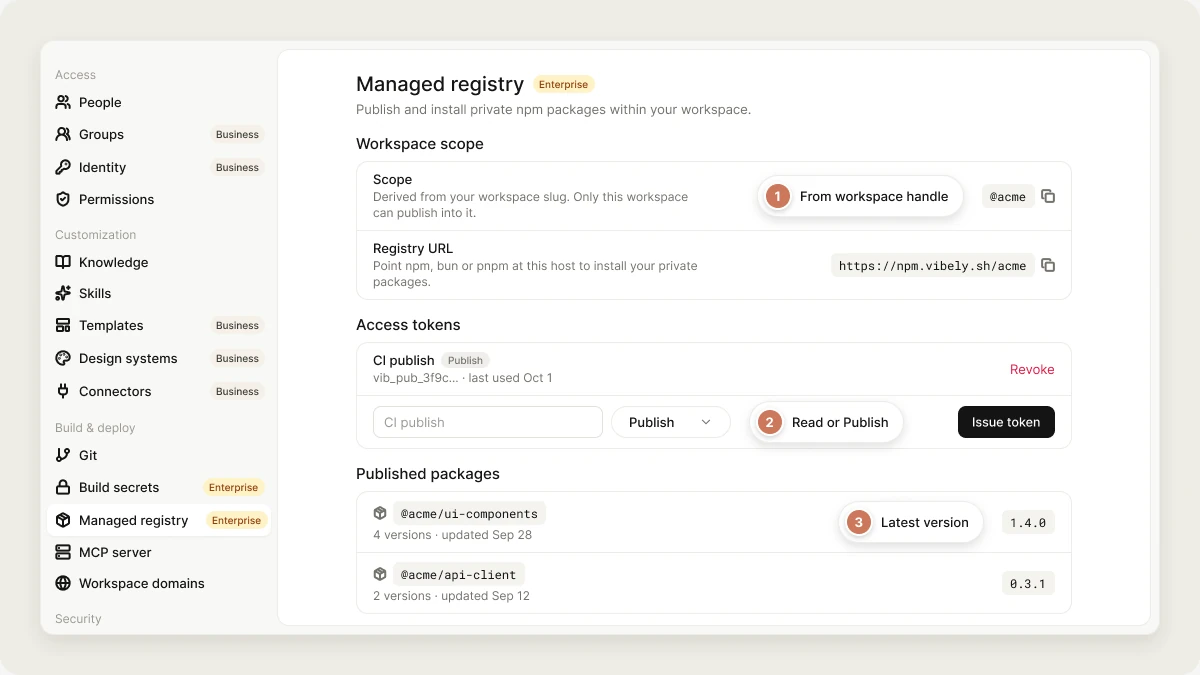Open the Permissions page
Image resolution: width=1200 pixels, height=675 pixels.
(158, 199)
